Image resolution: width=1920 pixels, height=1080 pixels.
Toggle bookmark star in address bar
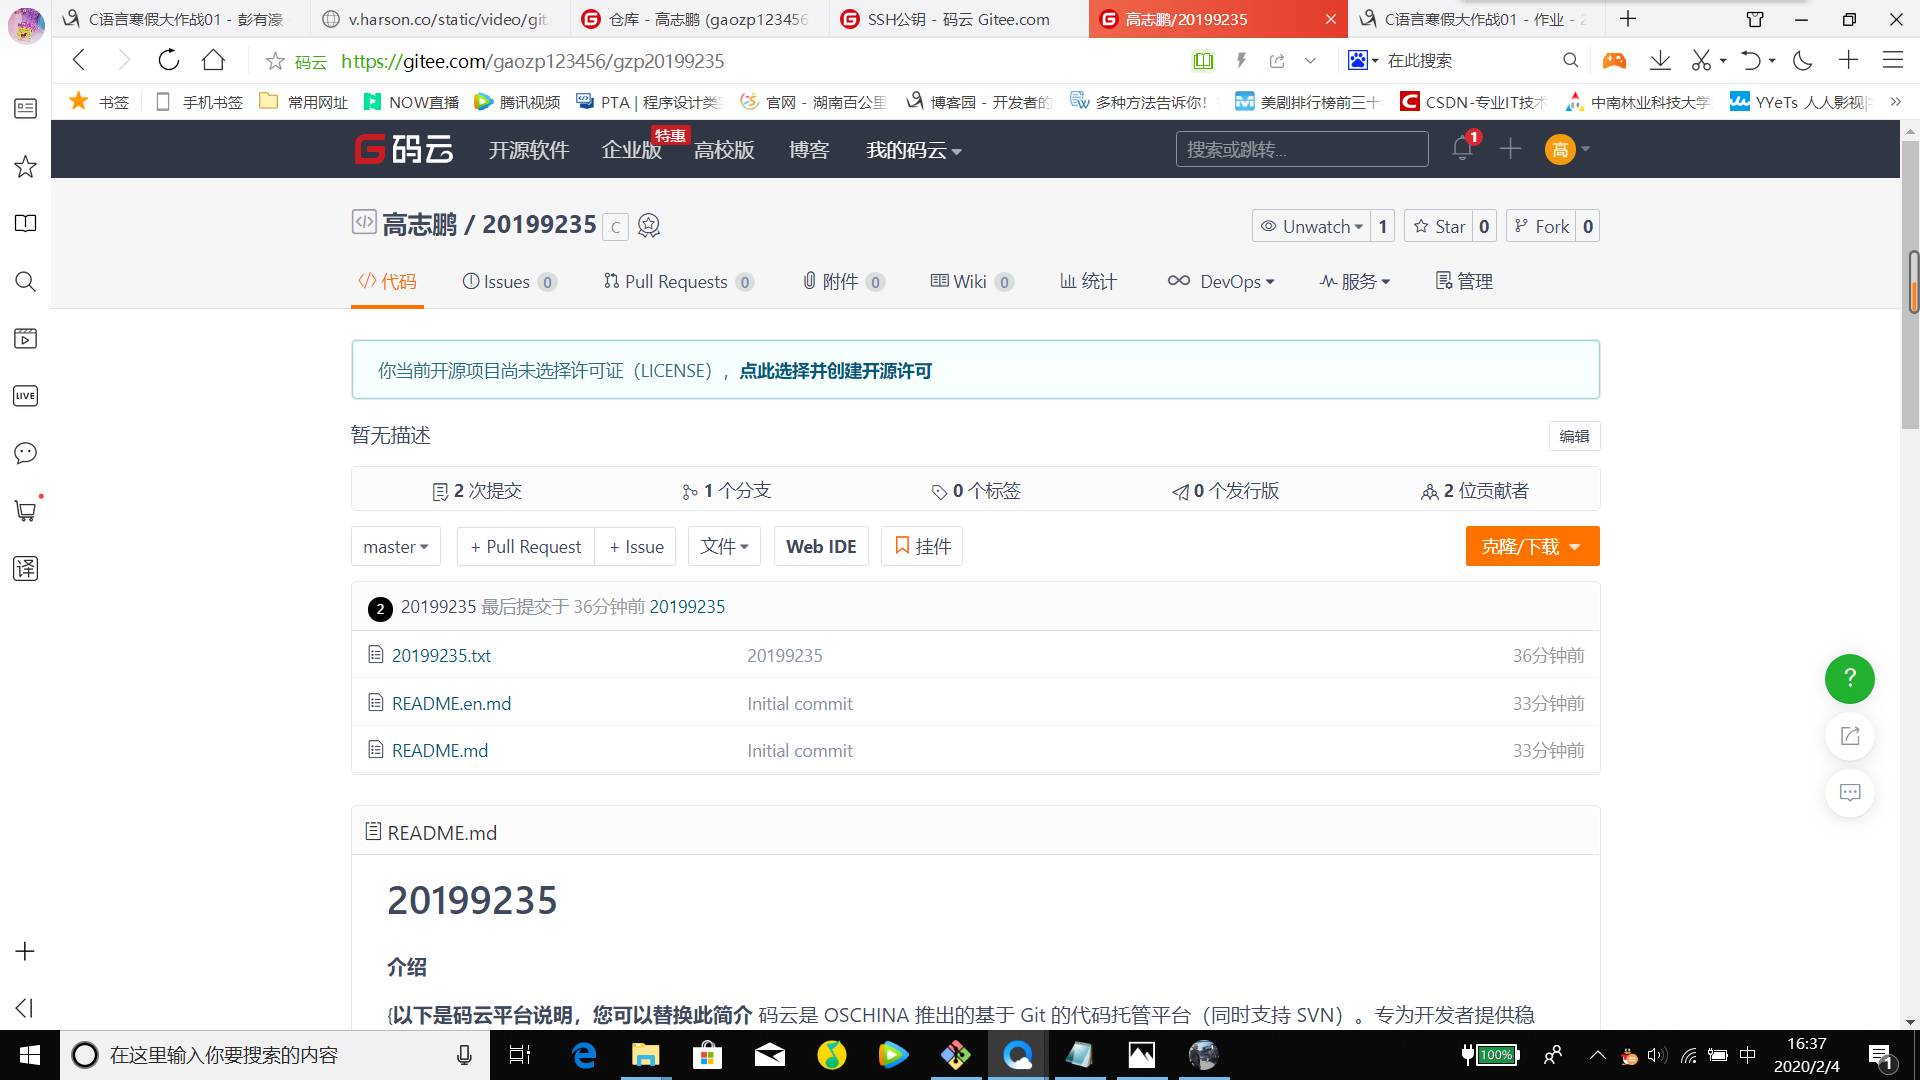[275, 61]
